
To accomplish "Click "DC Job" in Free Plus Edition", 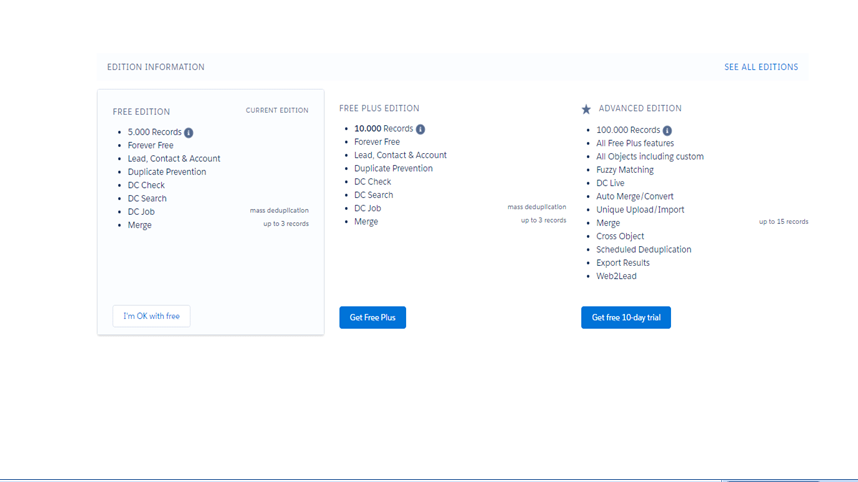I will coord(368,208).
